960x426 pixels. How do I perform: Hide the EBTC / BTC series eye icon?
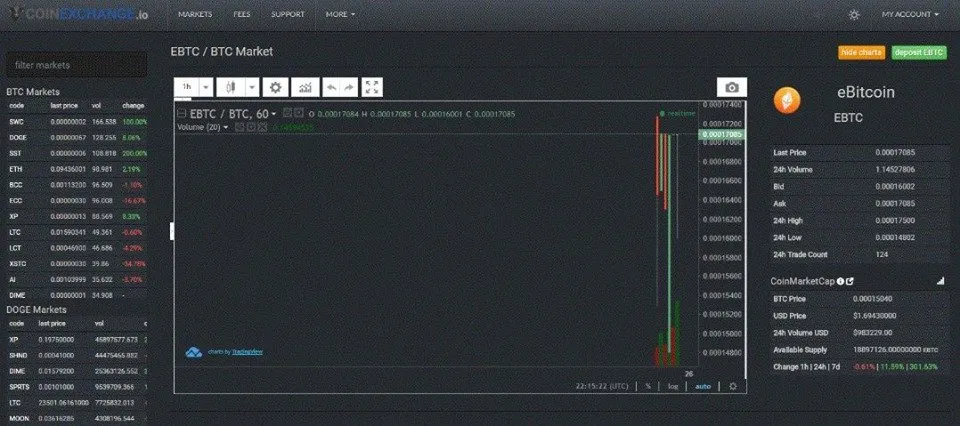287,113
